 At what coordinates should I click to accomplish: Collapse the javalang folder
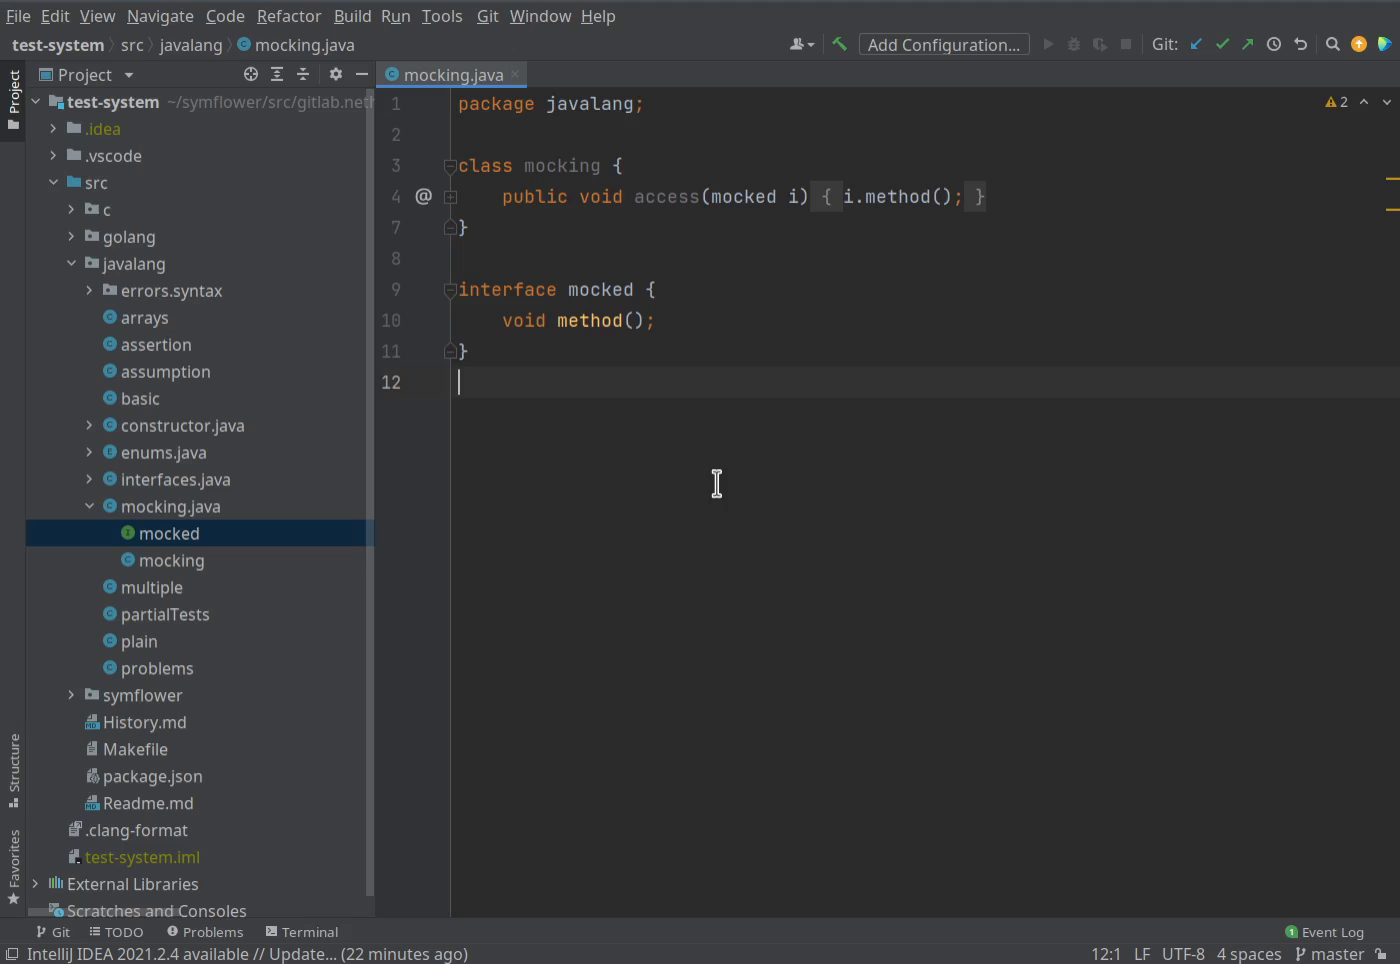[71, 264]
